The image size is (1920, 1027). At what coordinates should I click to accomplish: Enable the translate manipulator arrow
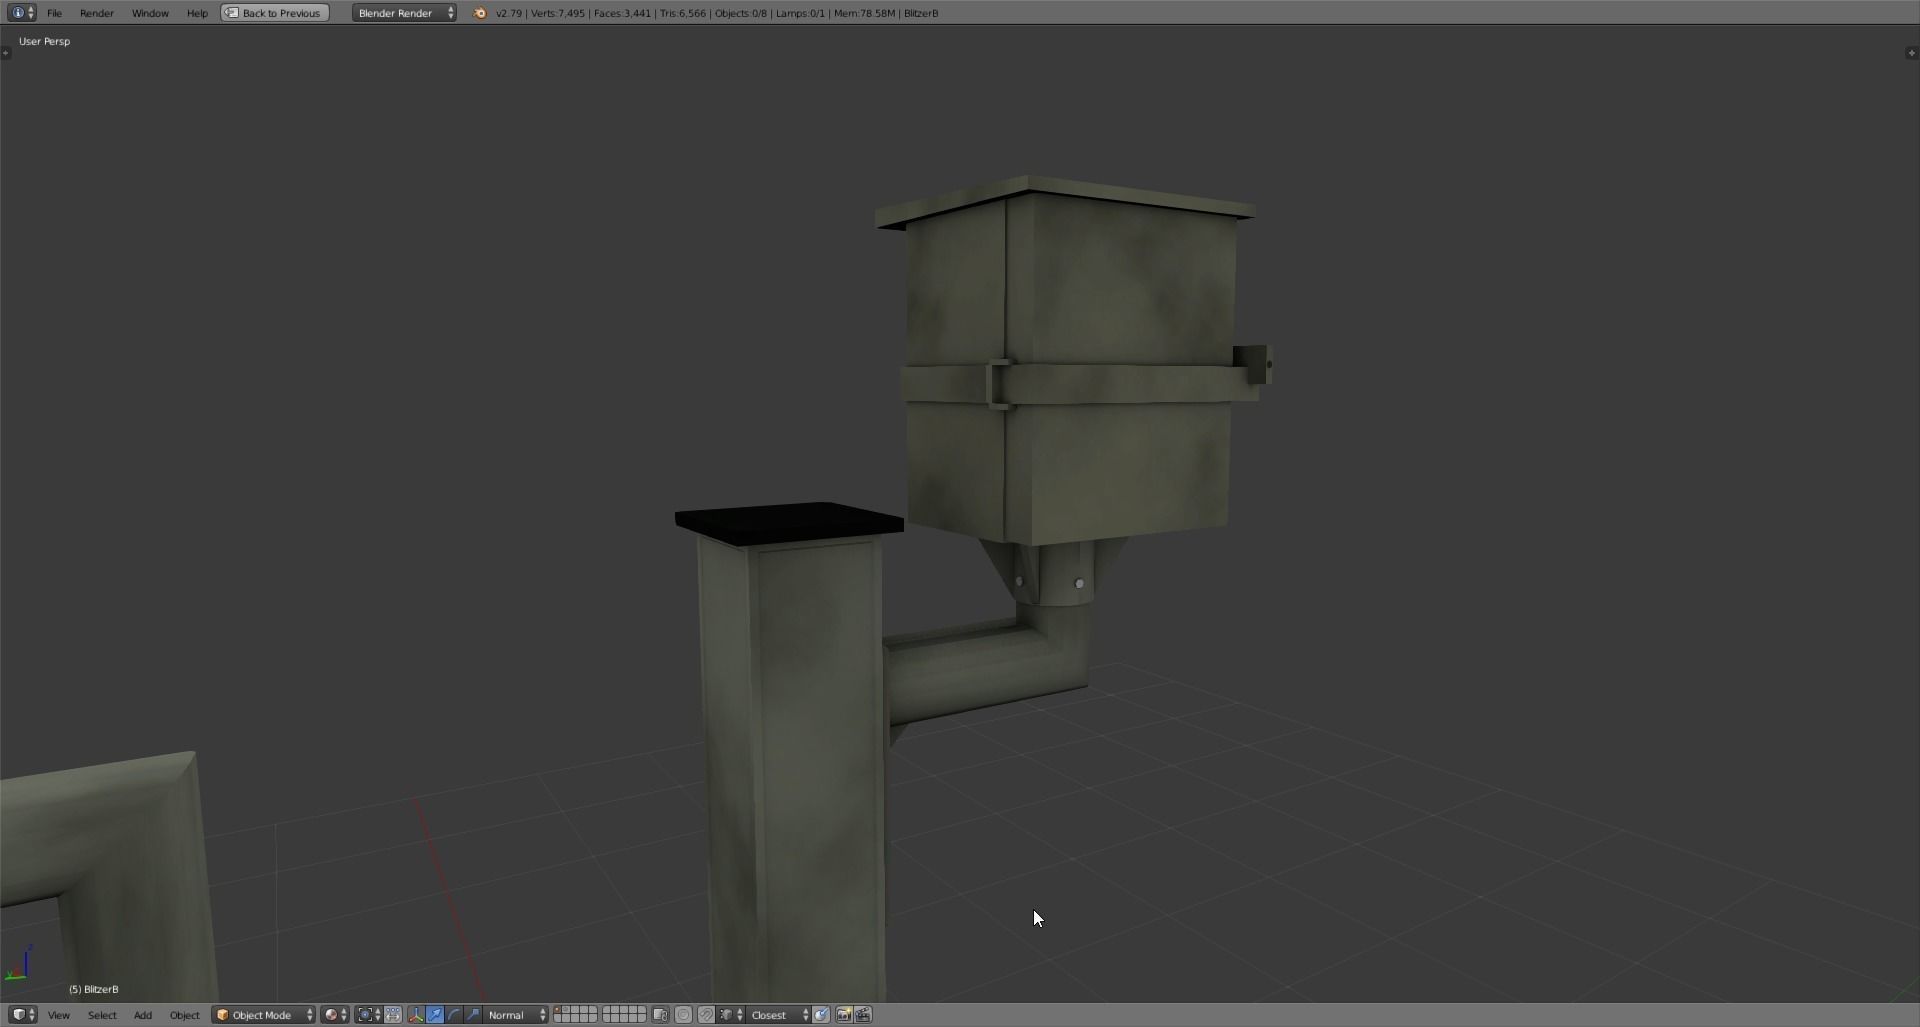435,1015
